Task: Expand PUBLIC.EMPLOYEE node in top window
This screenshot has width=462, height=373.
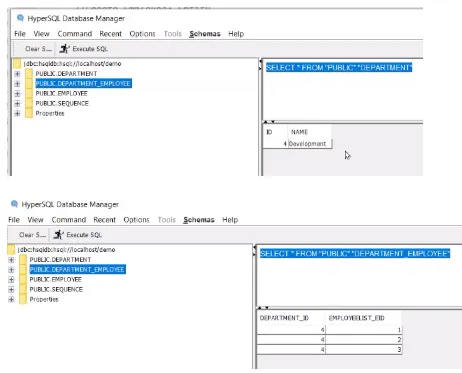Action: 17,94
